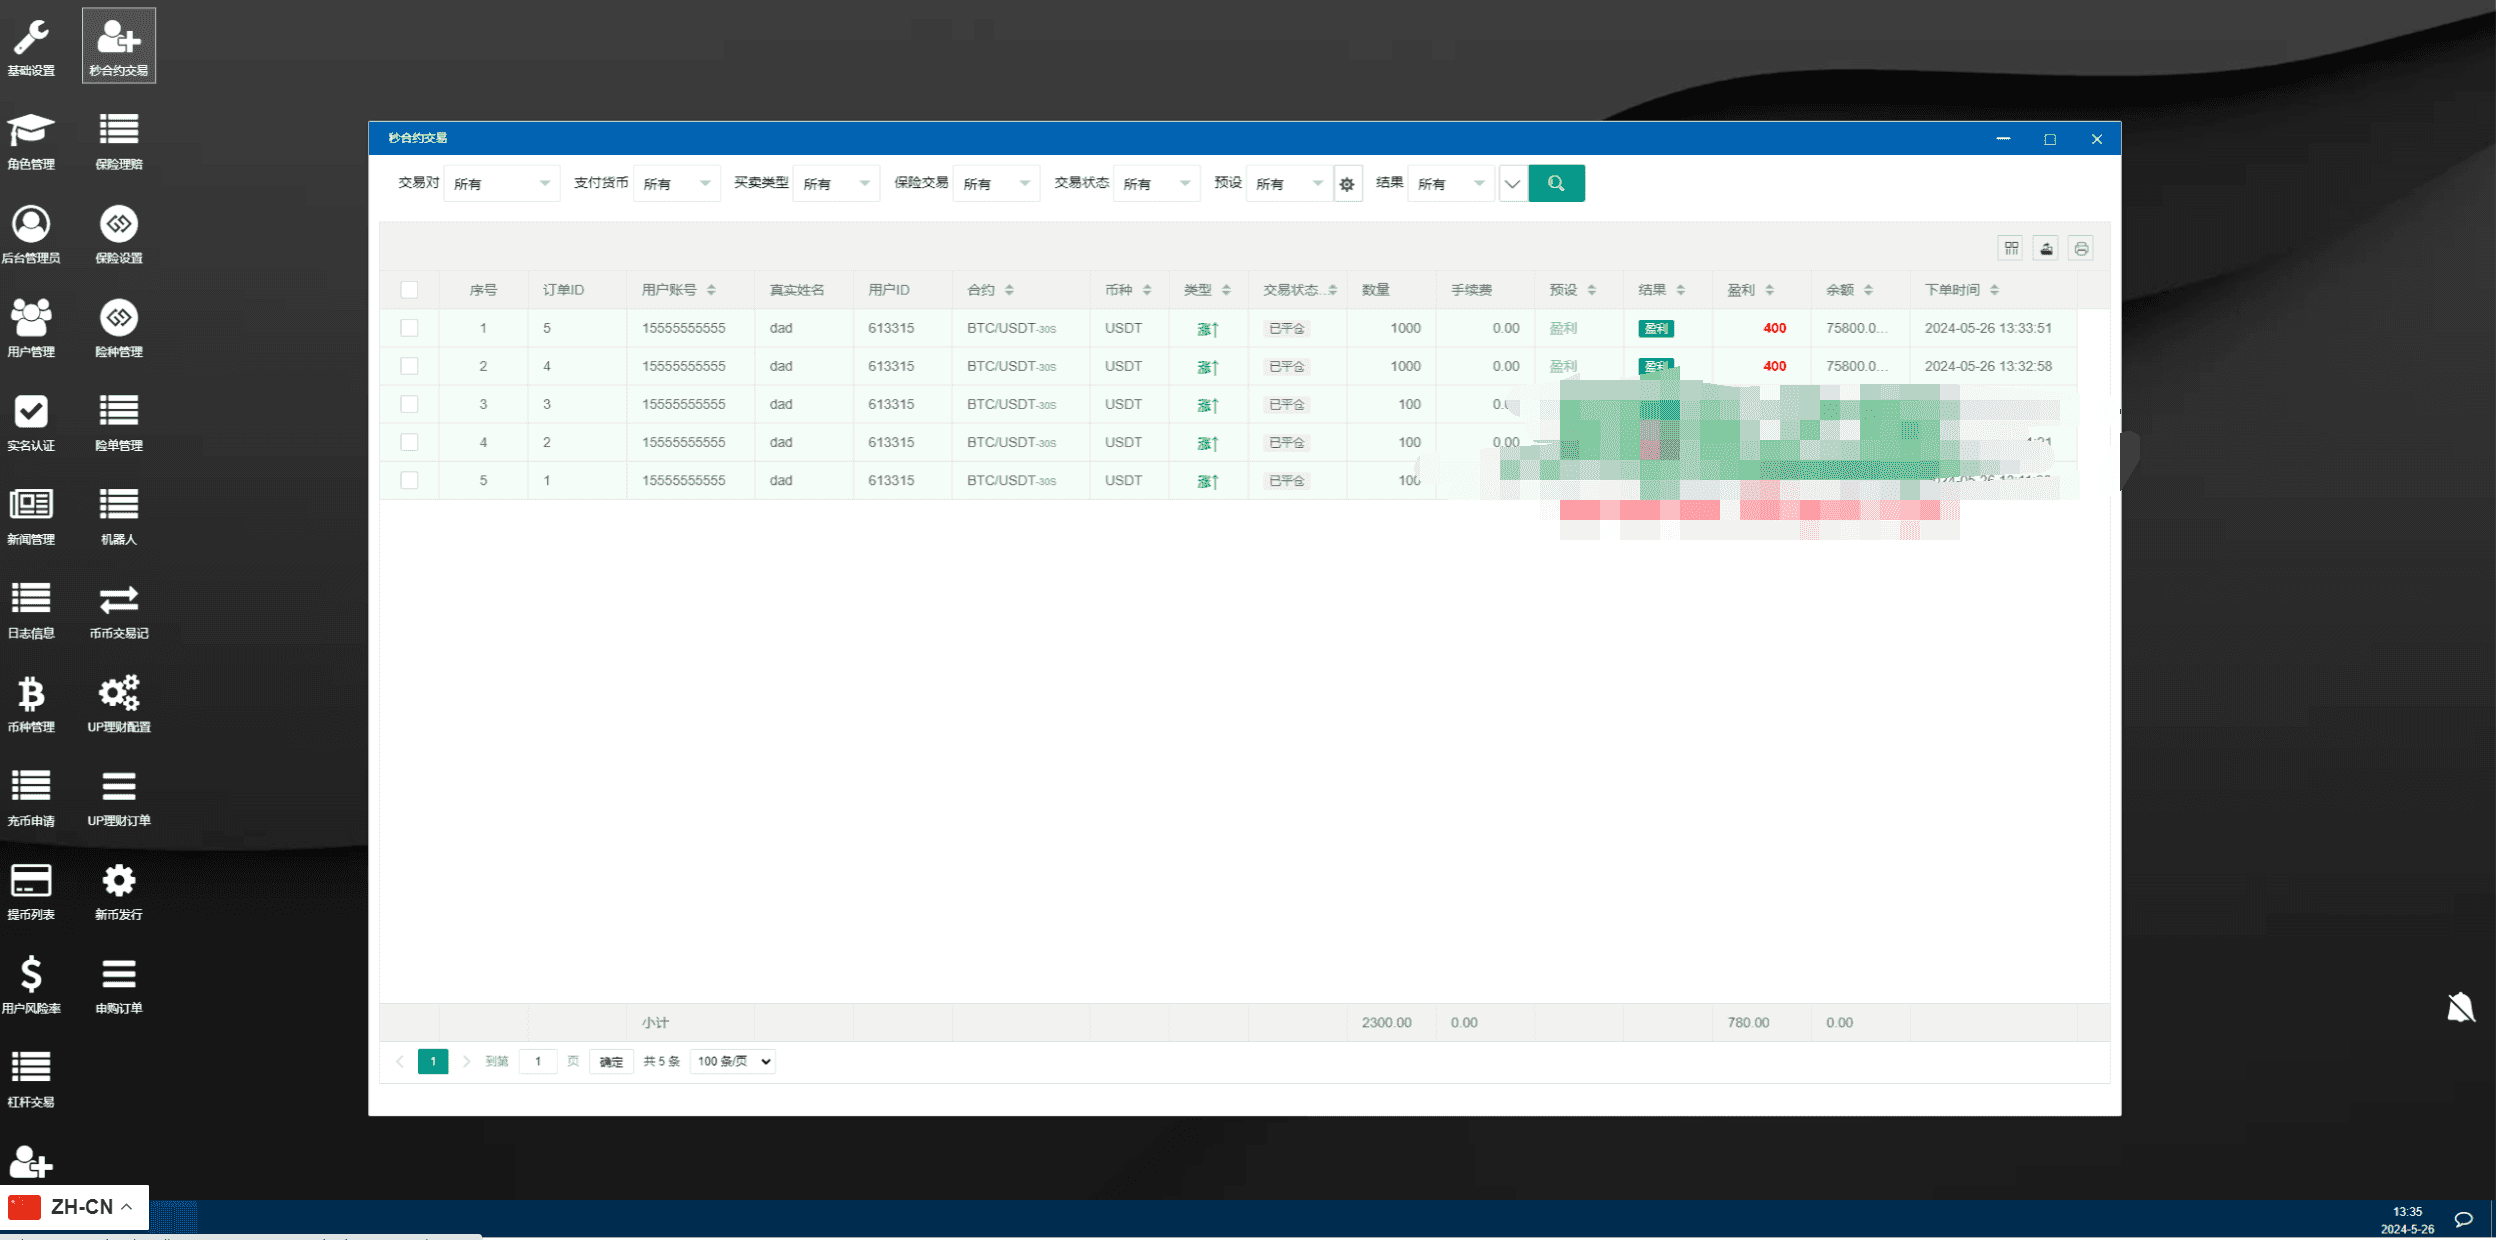
Task: Open column filter grid icon
Action: tap(2011, 249)
